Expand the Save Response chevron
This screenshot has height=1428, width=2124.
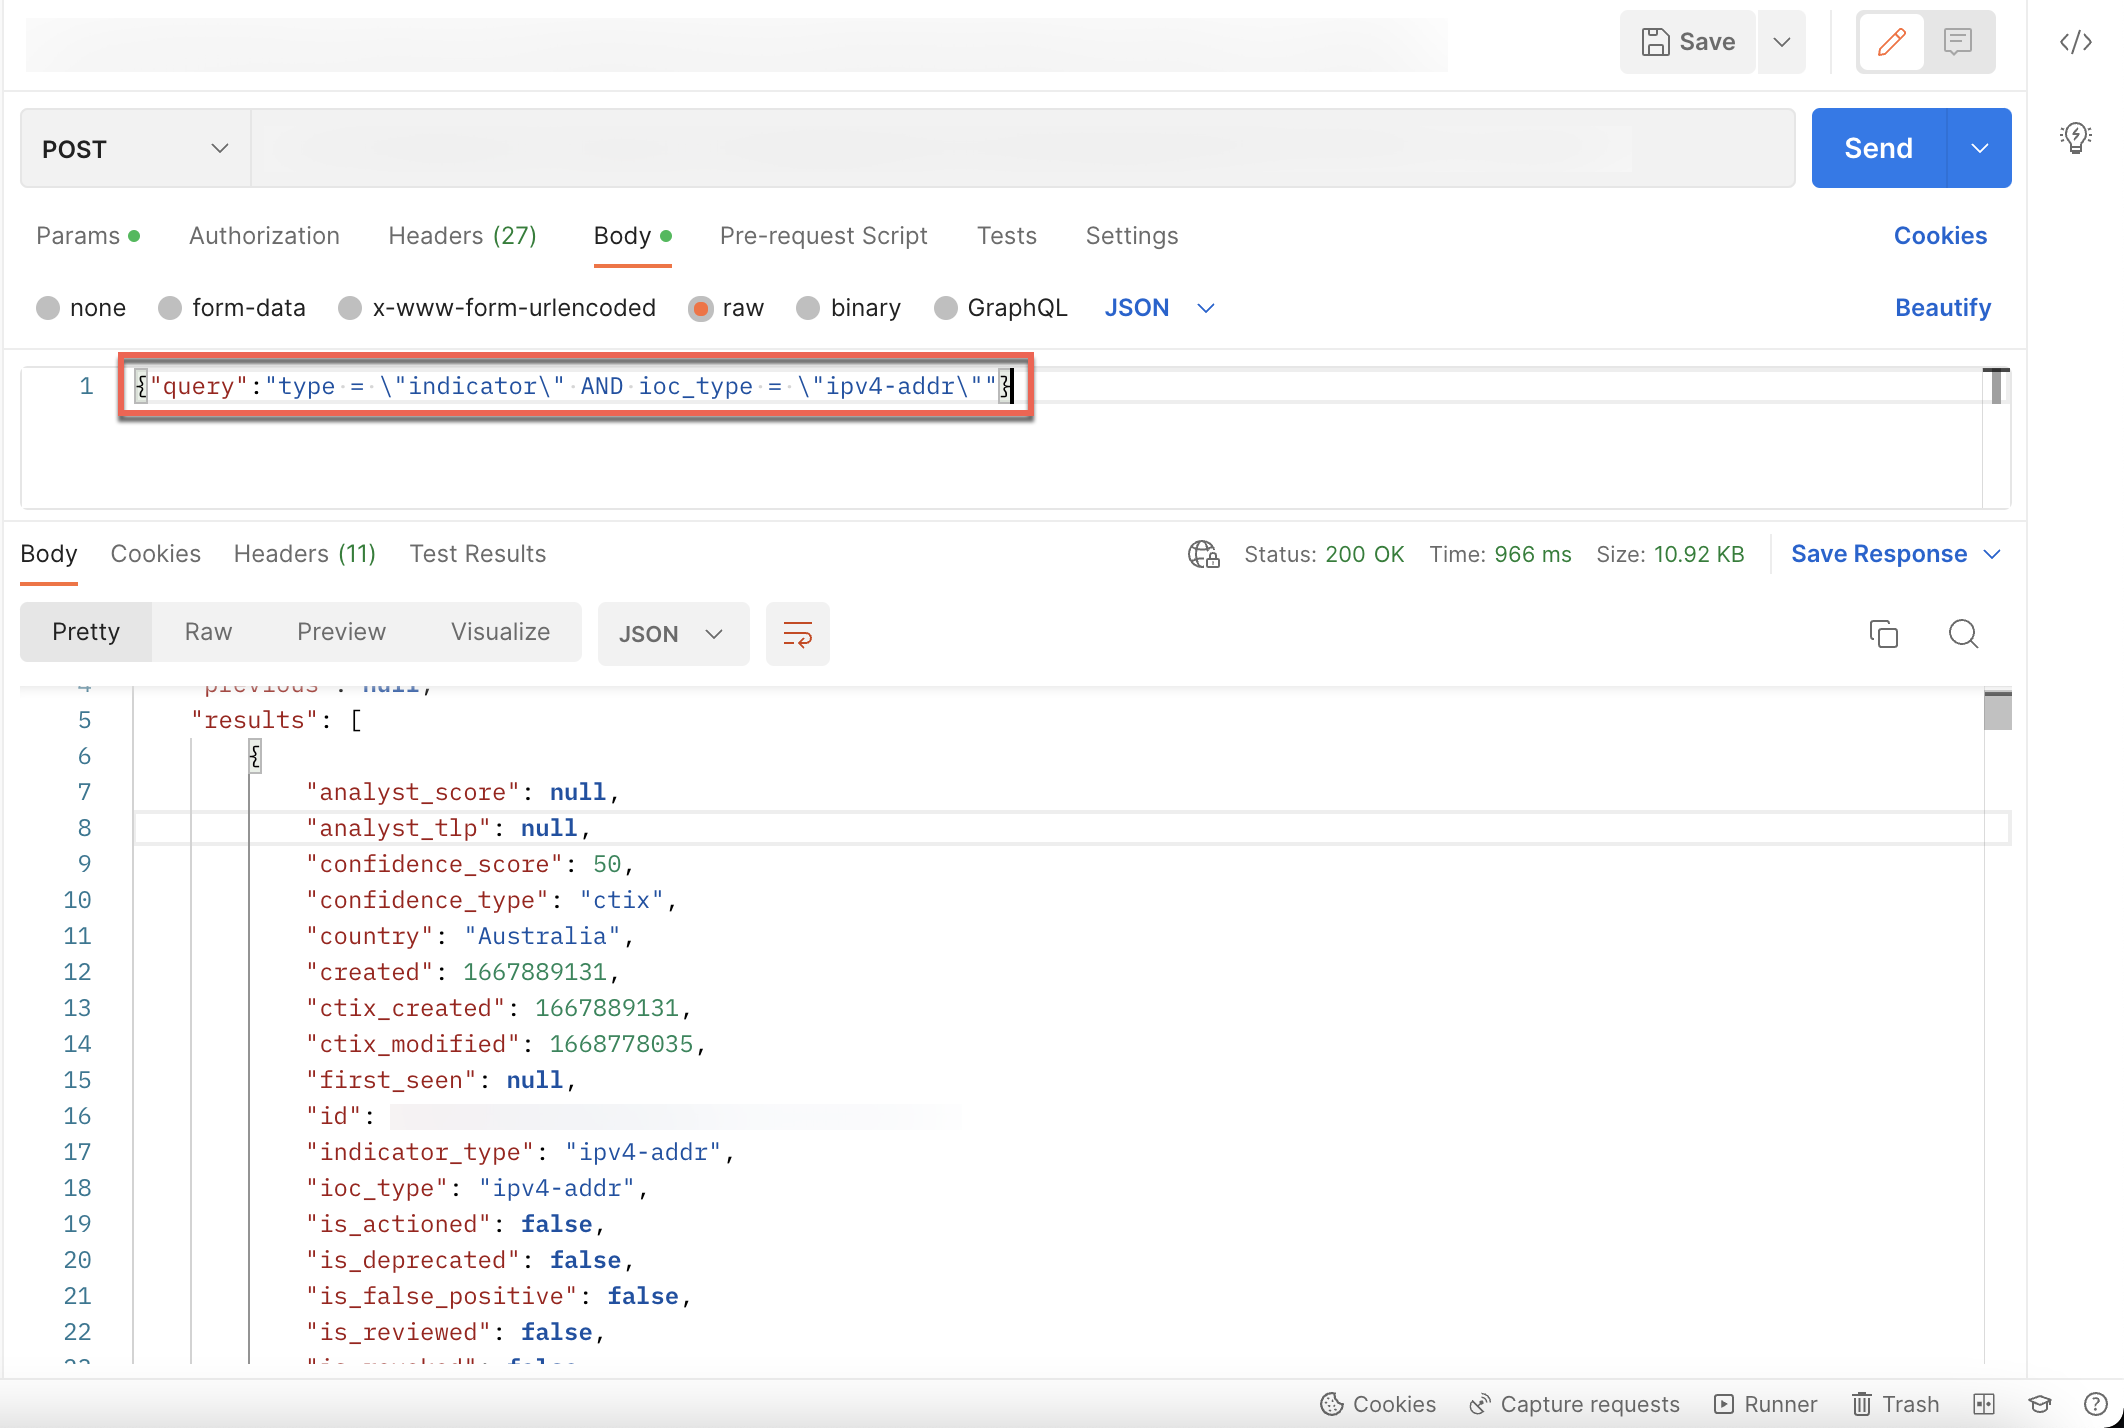coord(1992,554)
